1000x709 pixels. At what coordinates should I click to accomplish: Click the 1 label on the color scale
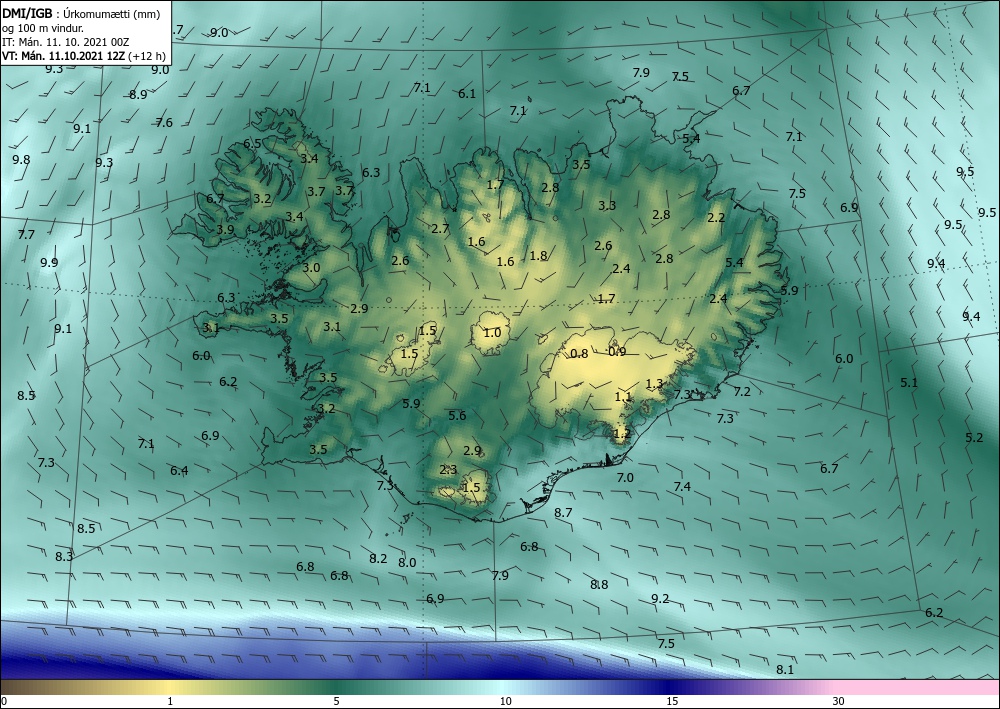click(170, 701)
